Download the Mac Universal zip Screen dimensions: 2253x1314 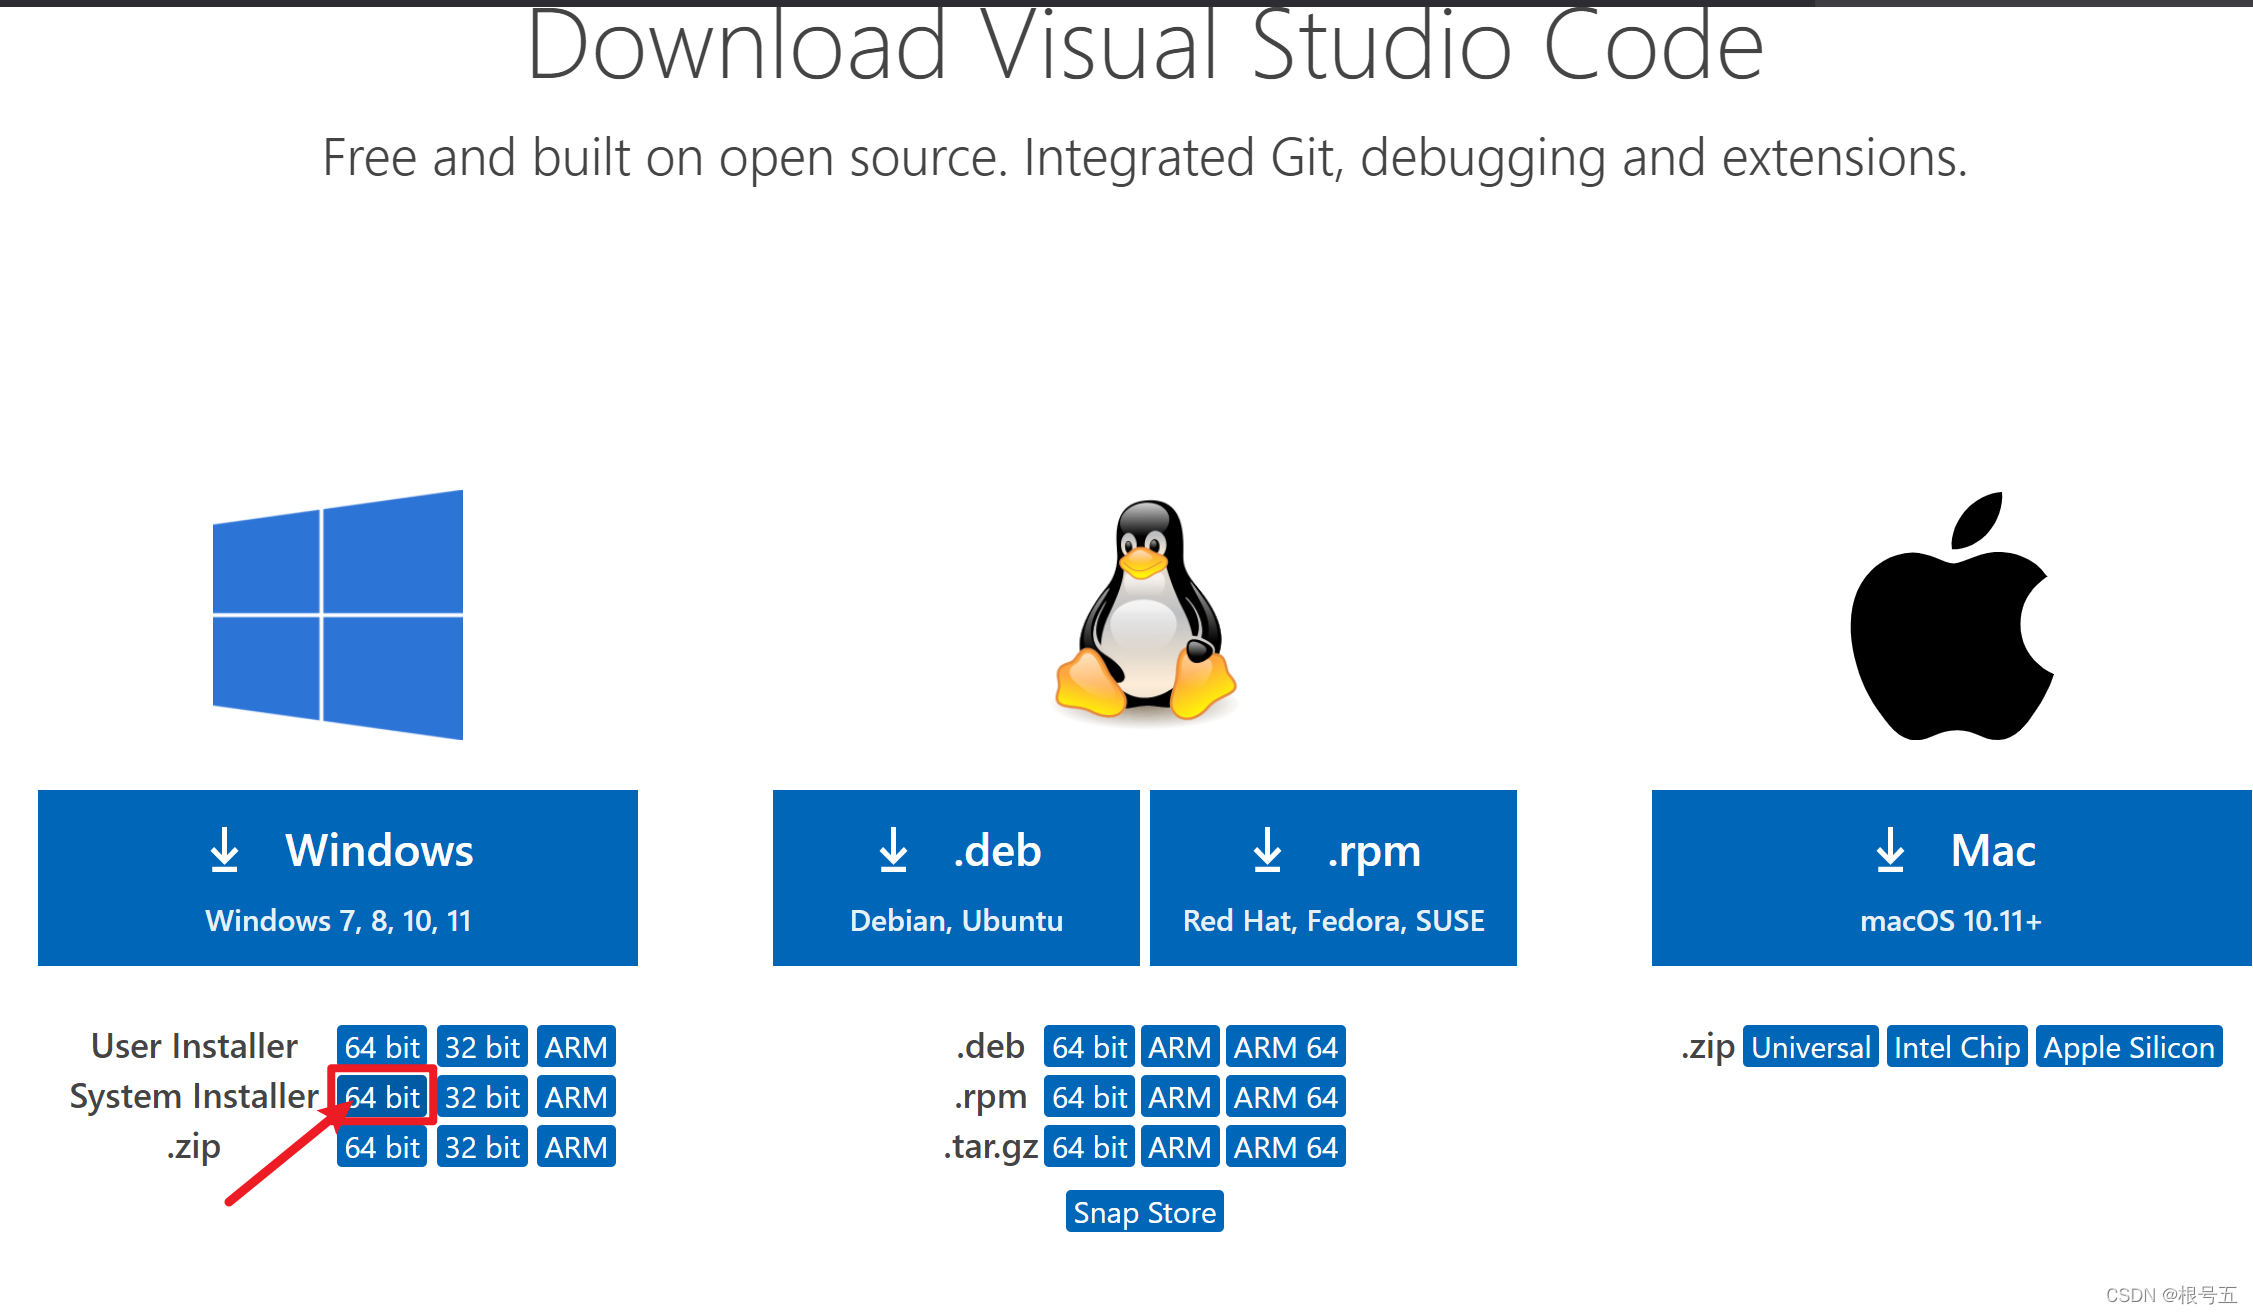(x=1810, y=1047)
